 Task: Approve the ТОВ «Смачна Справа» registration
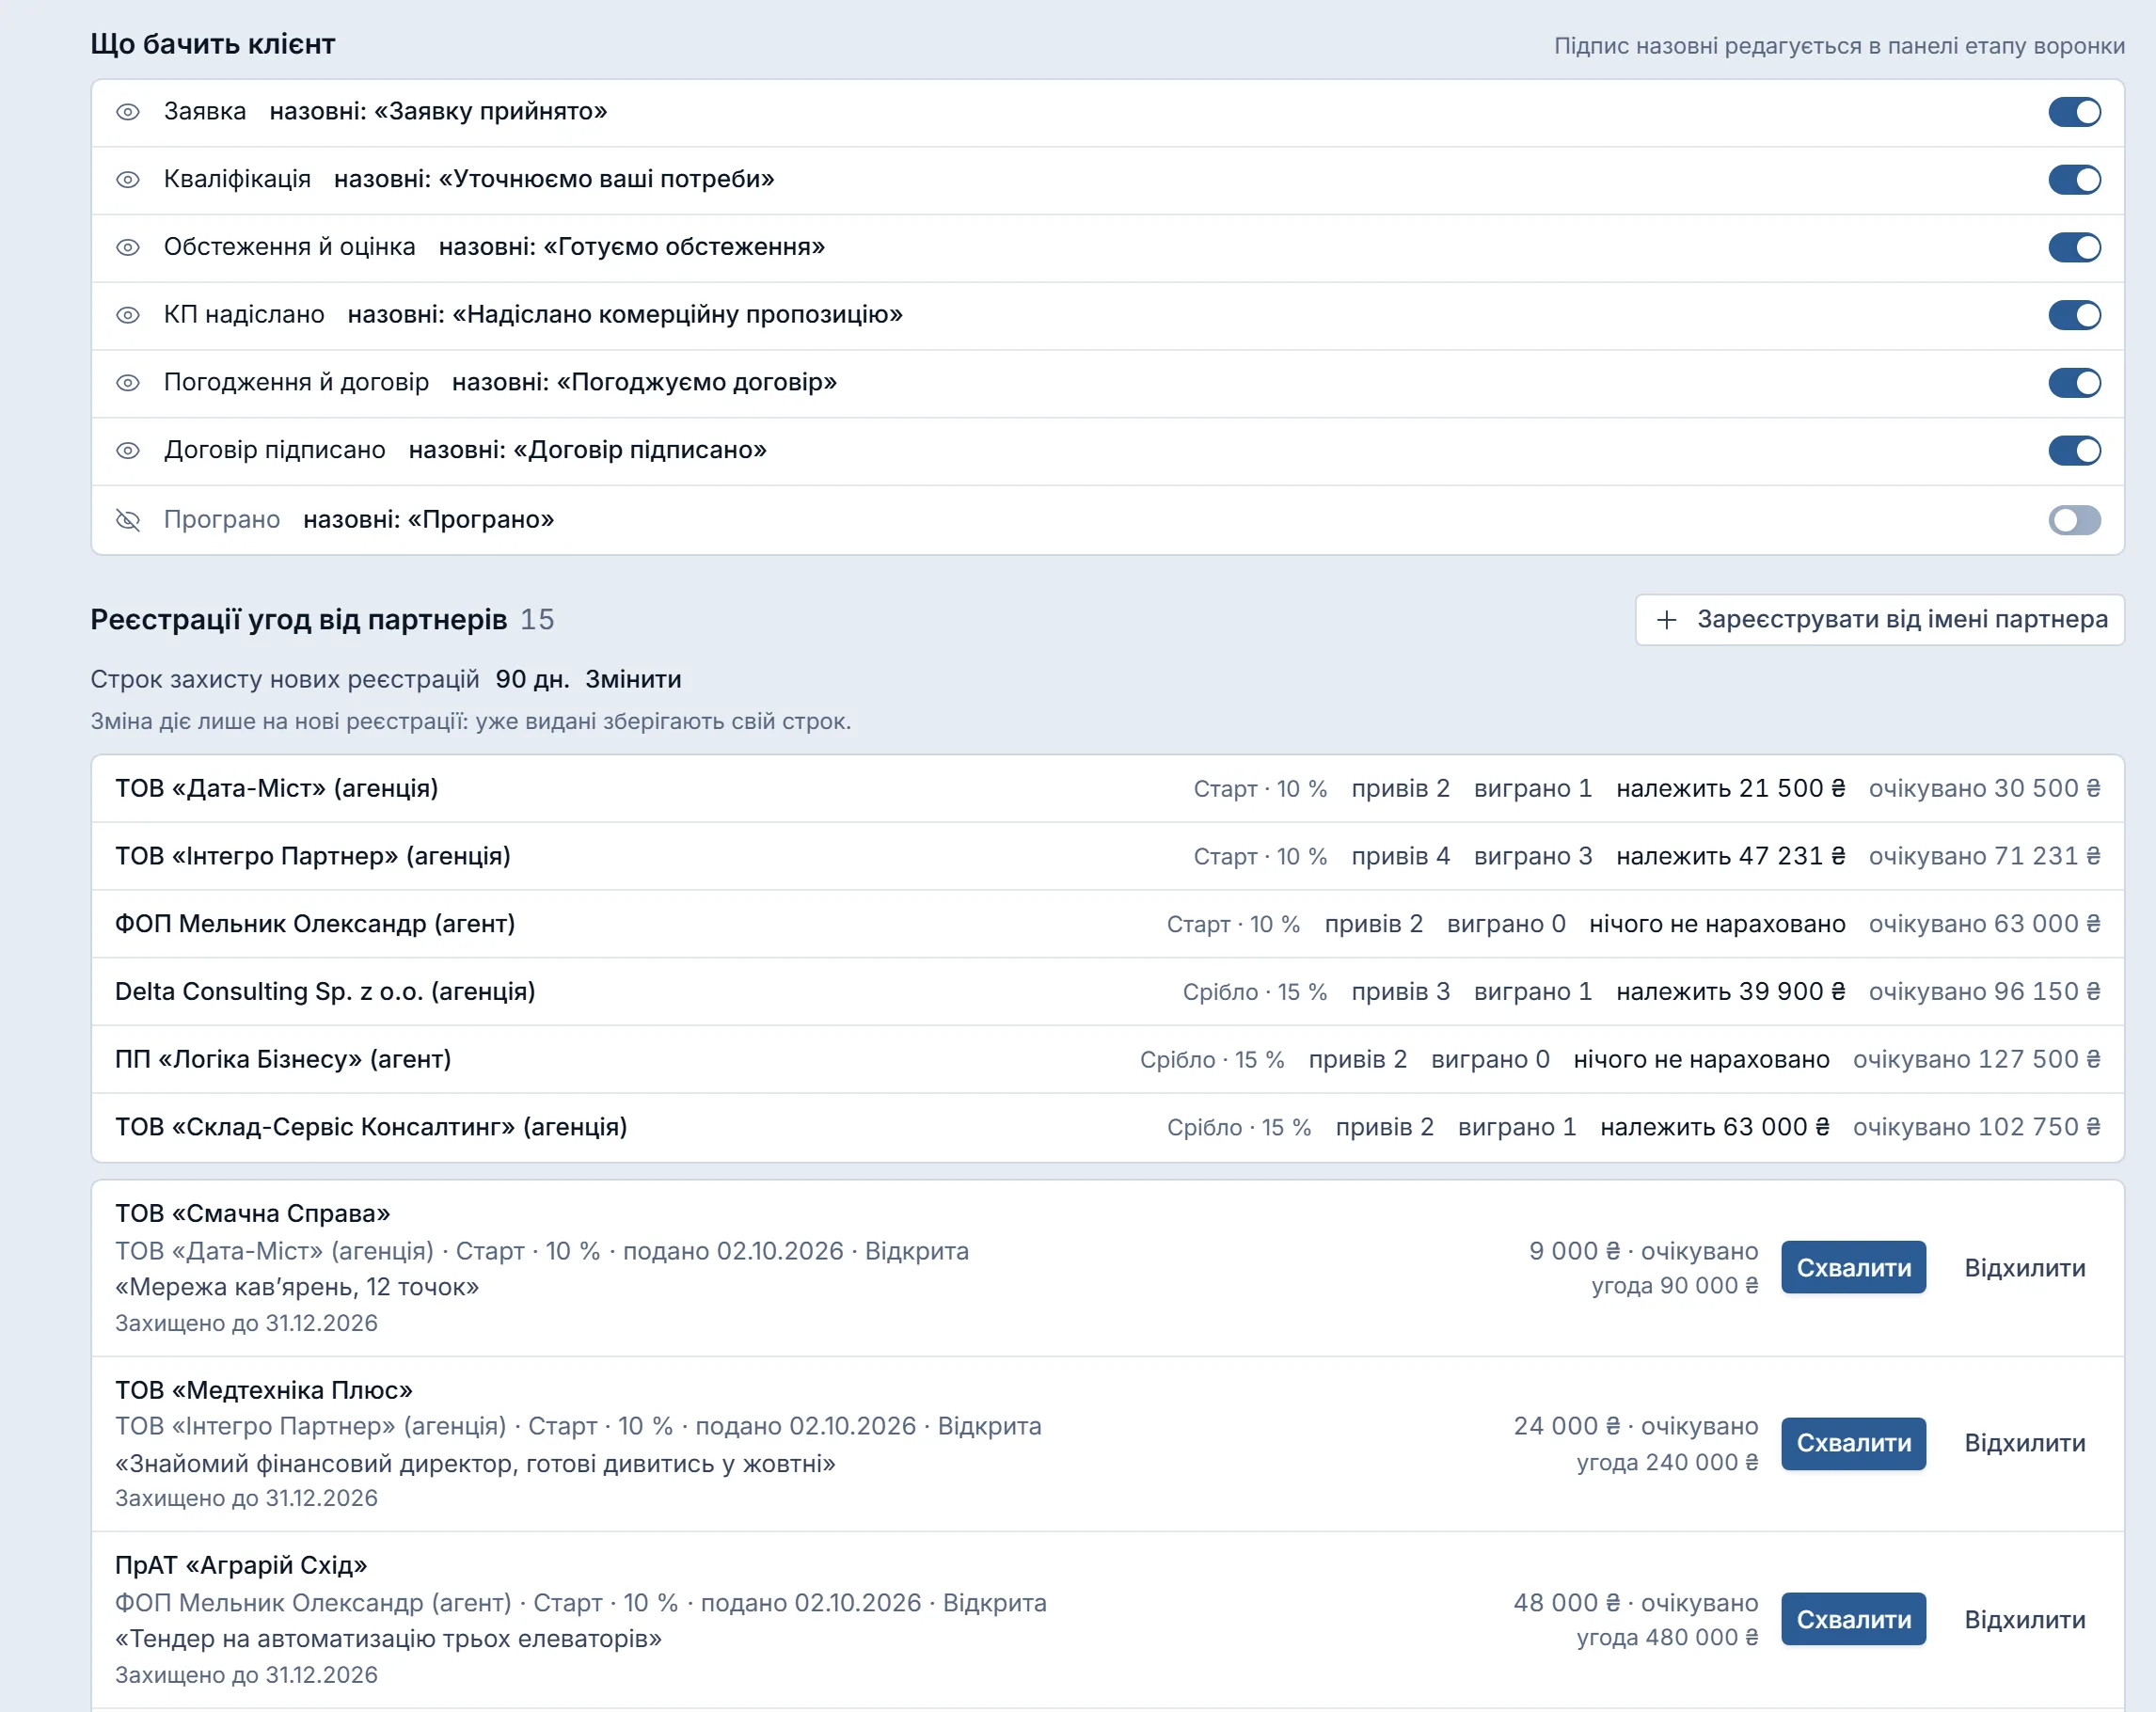tap(1853, 1267)
